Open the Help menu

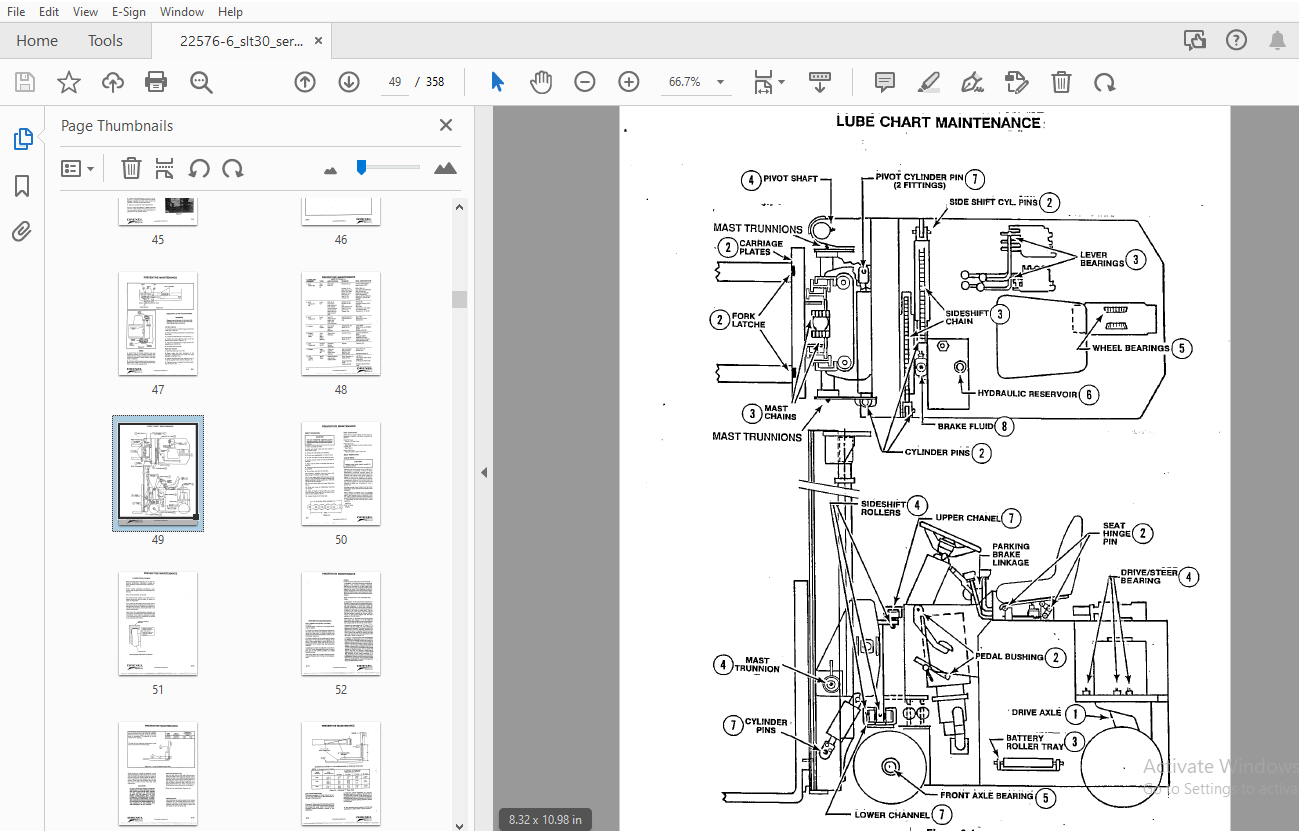tap(230, 11)
